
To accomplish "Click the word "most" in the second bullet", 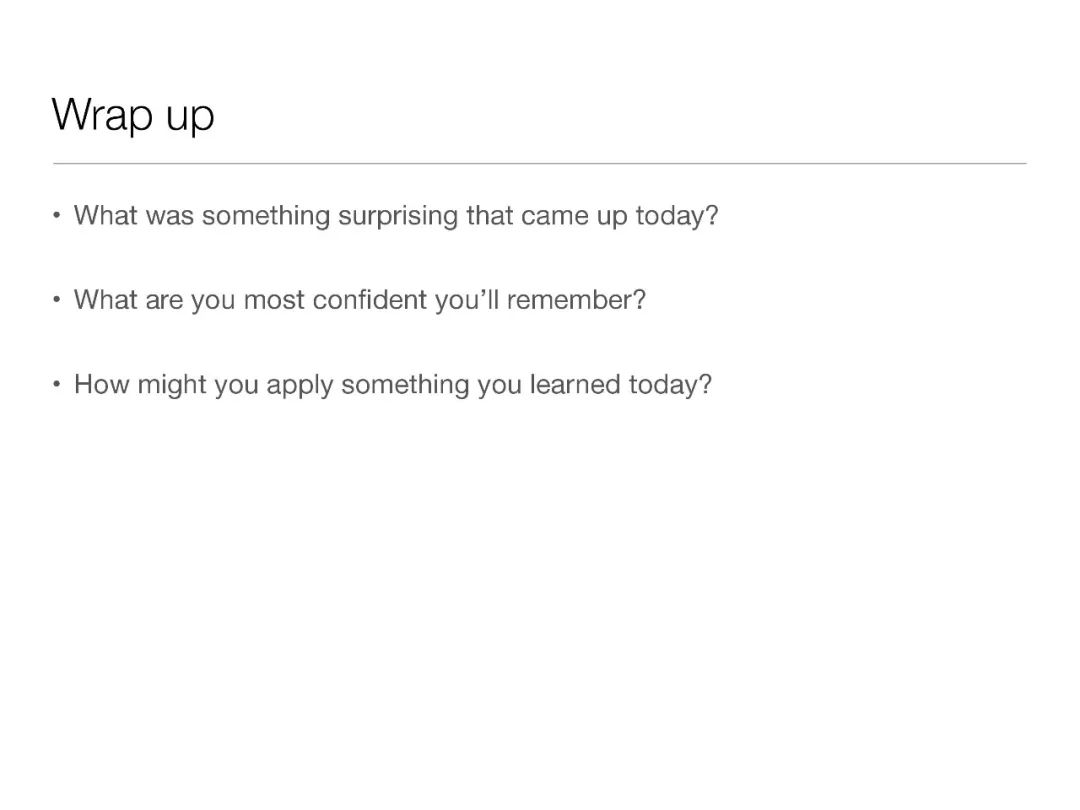I will coord(273,300).
